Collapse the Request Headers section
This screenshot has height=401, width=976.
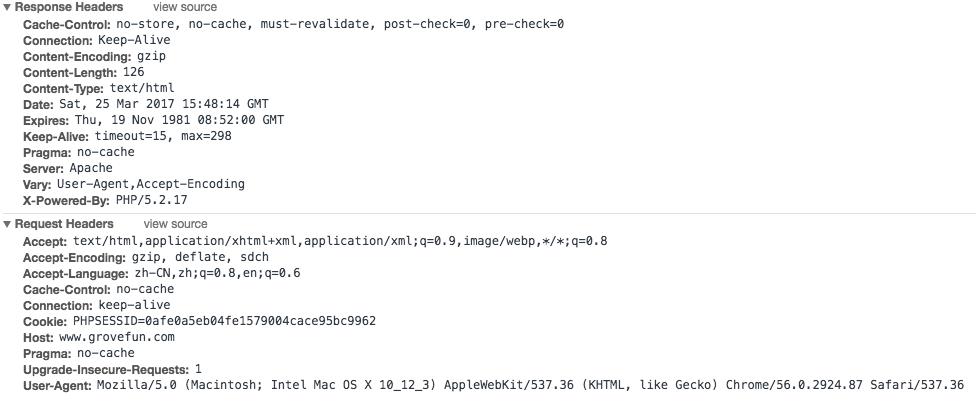7,224
